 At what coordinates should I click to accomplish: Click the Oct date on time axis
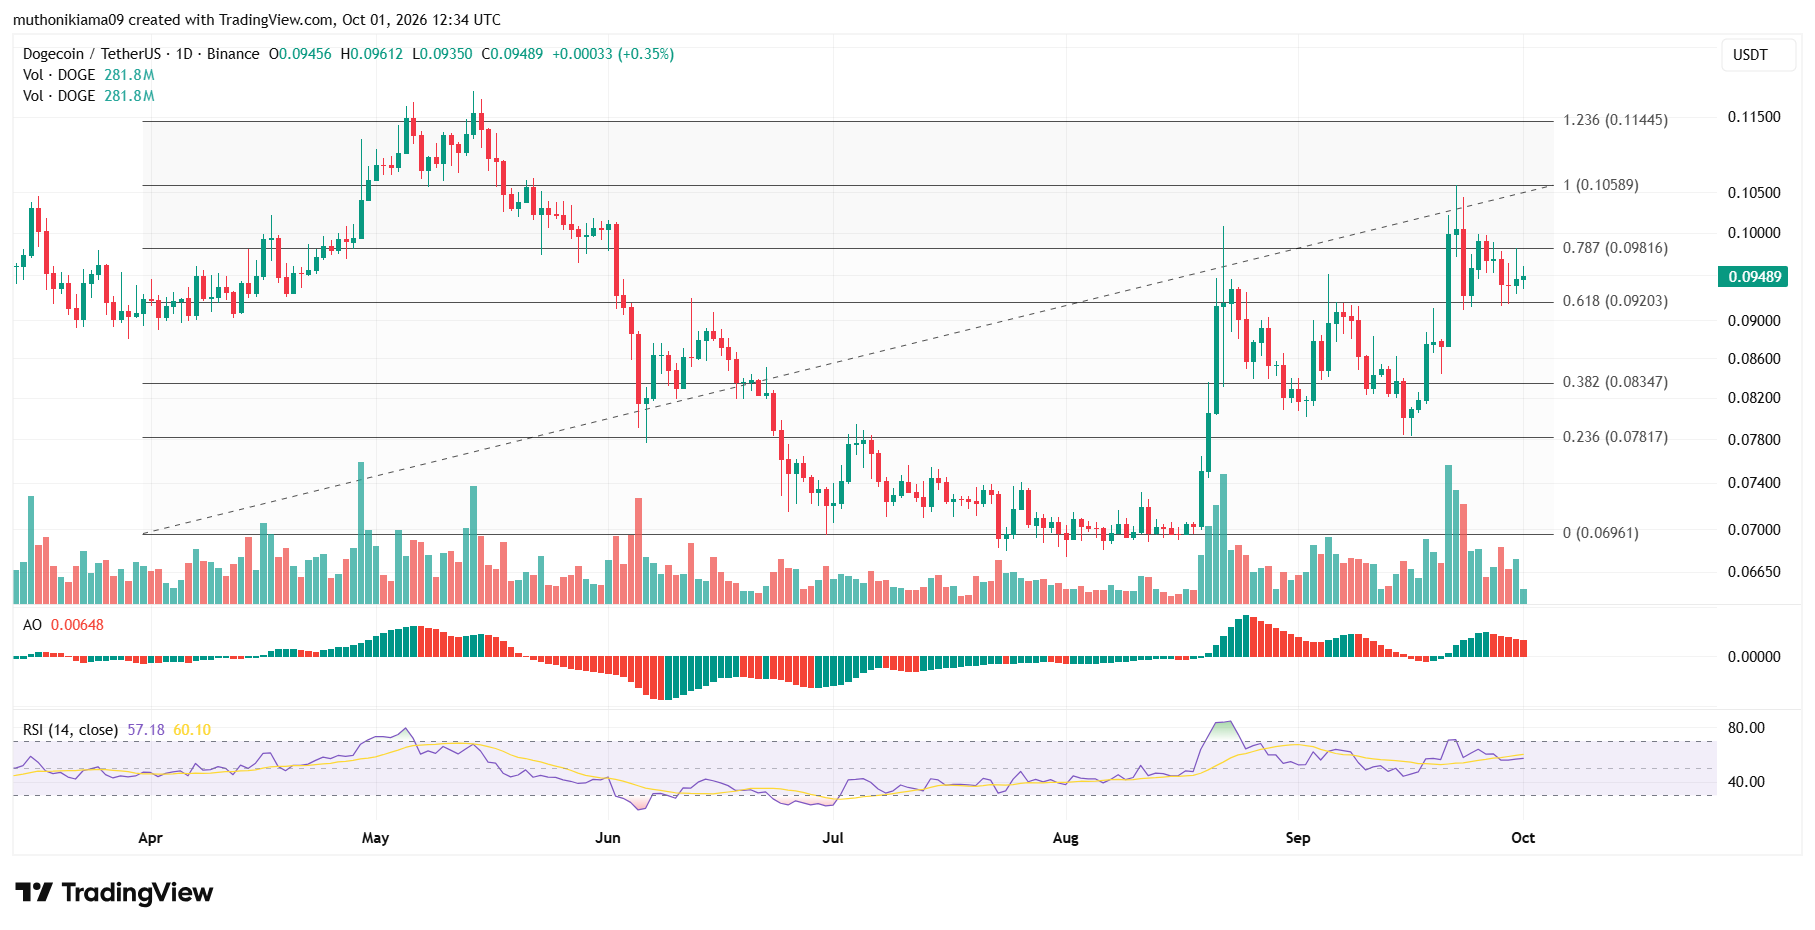click(x=1523, y=838)
